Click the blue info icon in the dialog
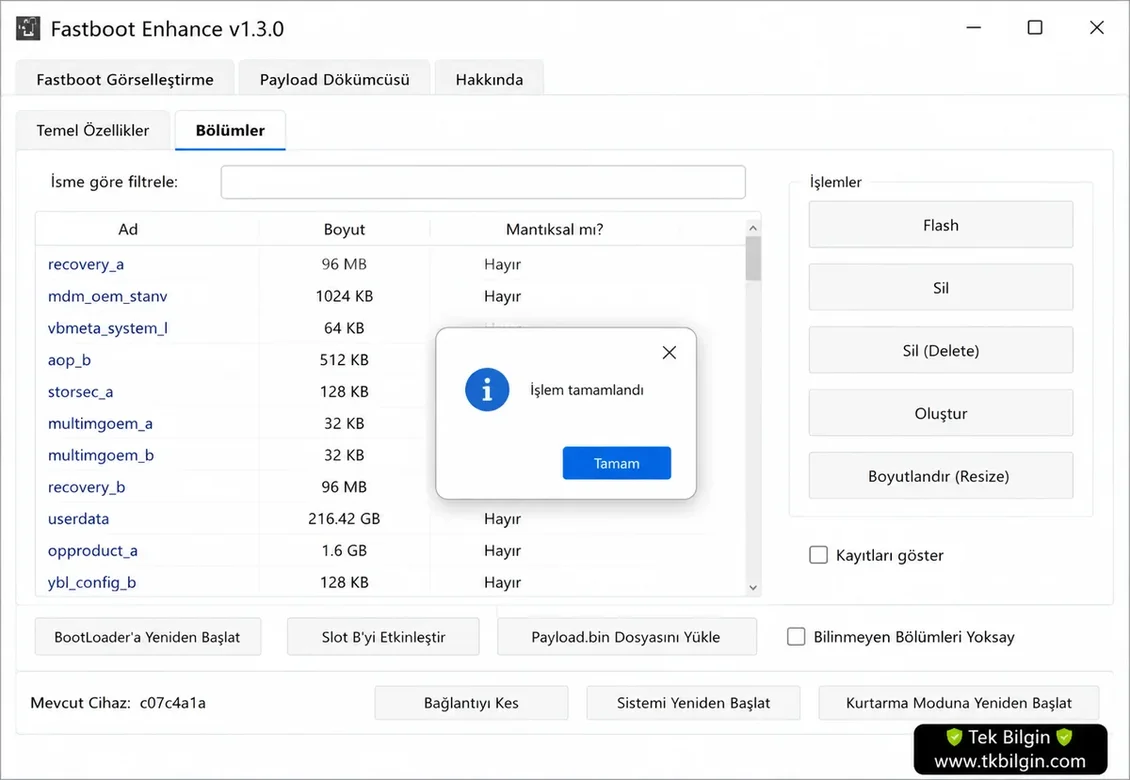The image size is (1130, 780). coord(487,390)
